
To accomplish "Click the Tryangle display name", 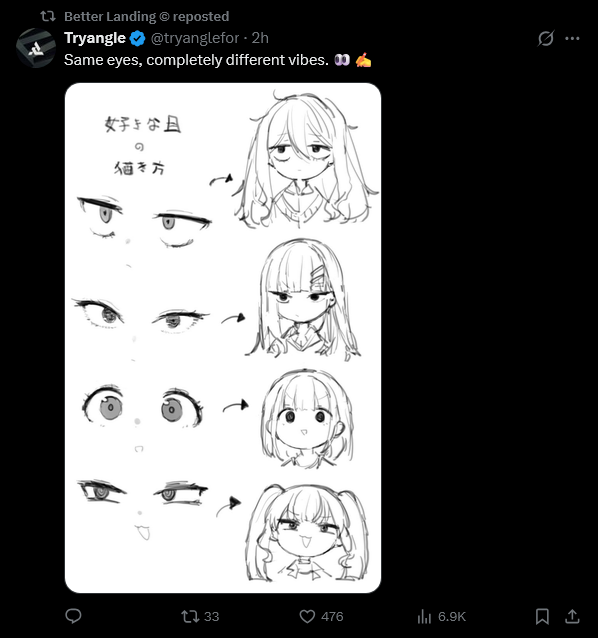I will coord(95,38).
